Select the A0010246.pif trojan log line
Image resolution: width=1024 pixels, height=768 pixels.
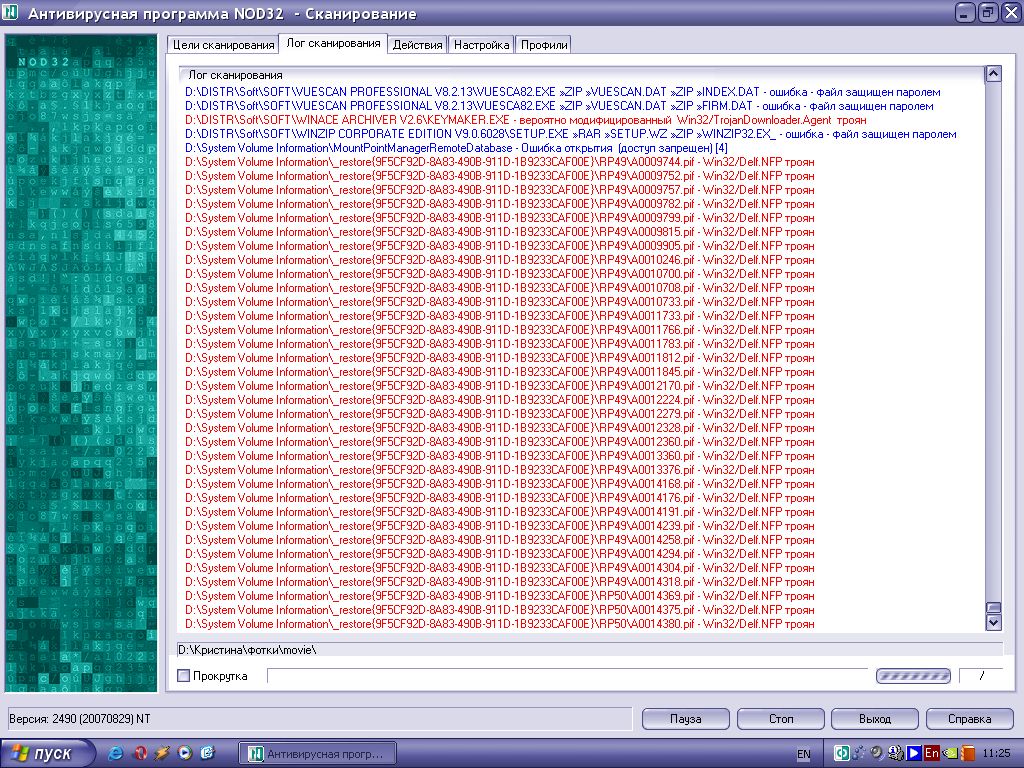[x=500, y=260]
